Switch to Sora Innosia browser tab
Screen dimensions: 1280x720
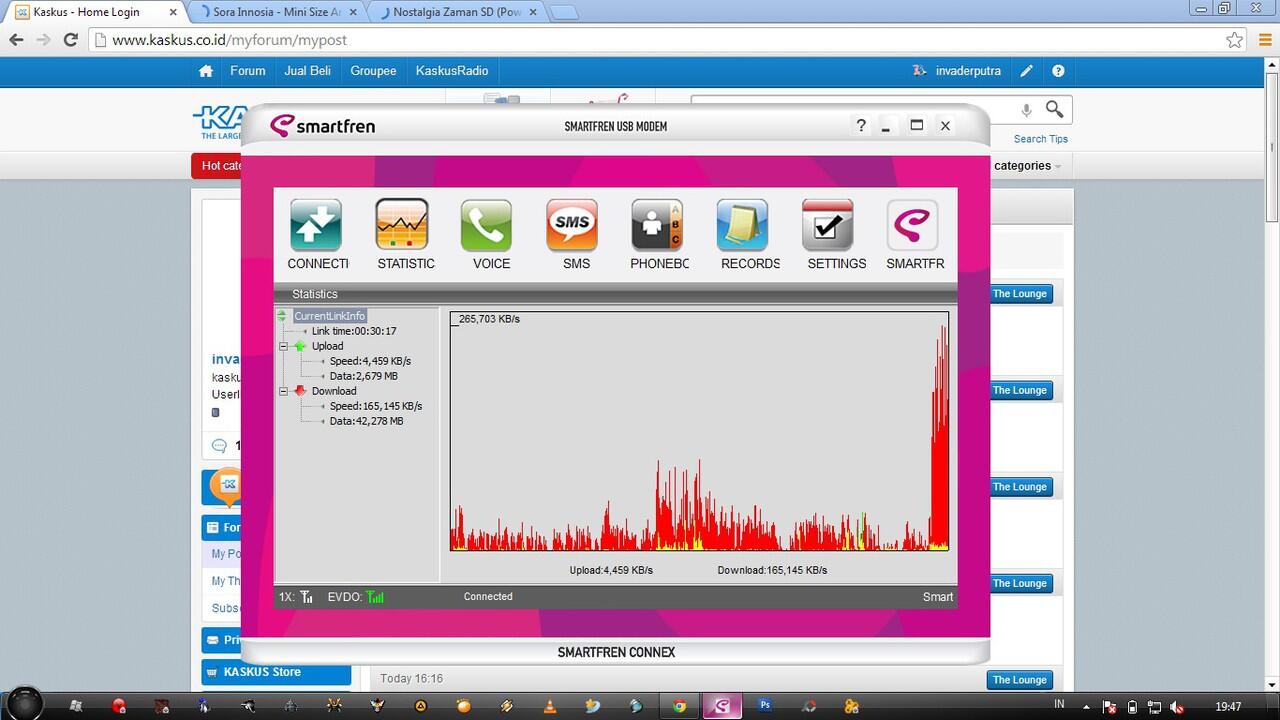pos(276,12)
